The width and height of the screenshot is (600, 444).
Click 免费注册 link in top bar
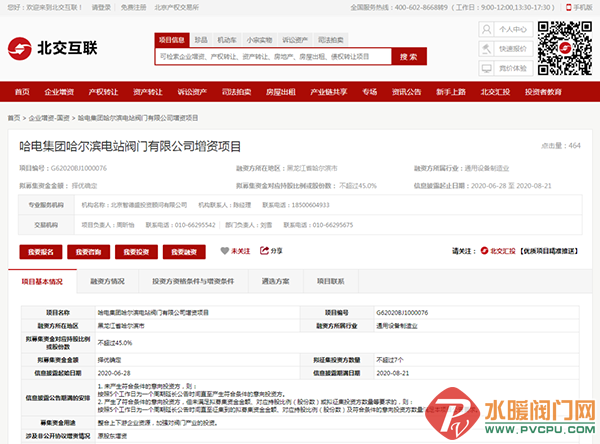click(133, 7)
